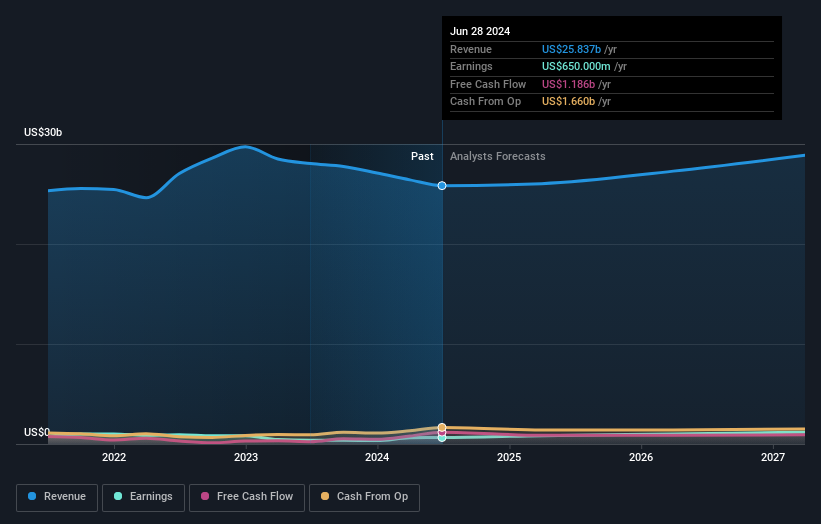Click the US$650.000m earnings value
This screenshot has width=821, height=524.
tap(576, 66)
